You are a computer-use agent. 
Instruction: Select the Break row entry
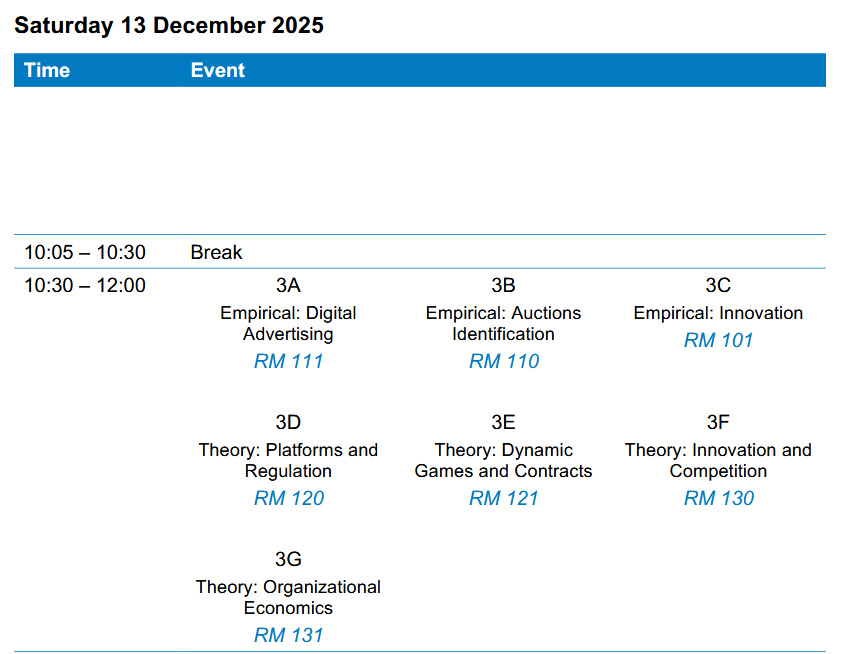(216, 253)
